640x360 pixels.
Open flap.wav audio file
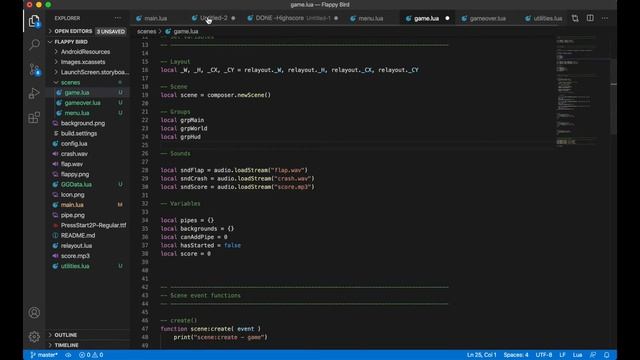[x=71, y=164]
